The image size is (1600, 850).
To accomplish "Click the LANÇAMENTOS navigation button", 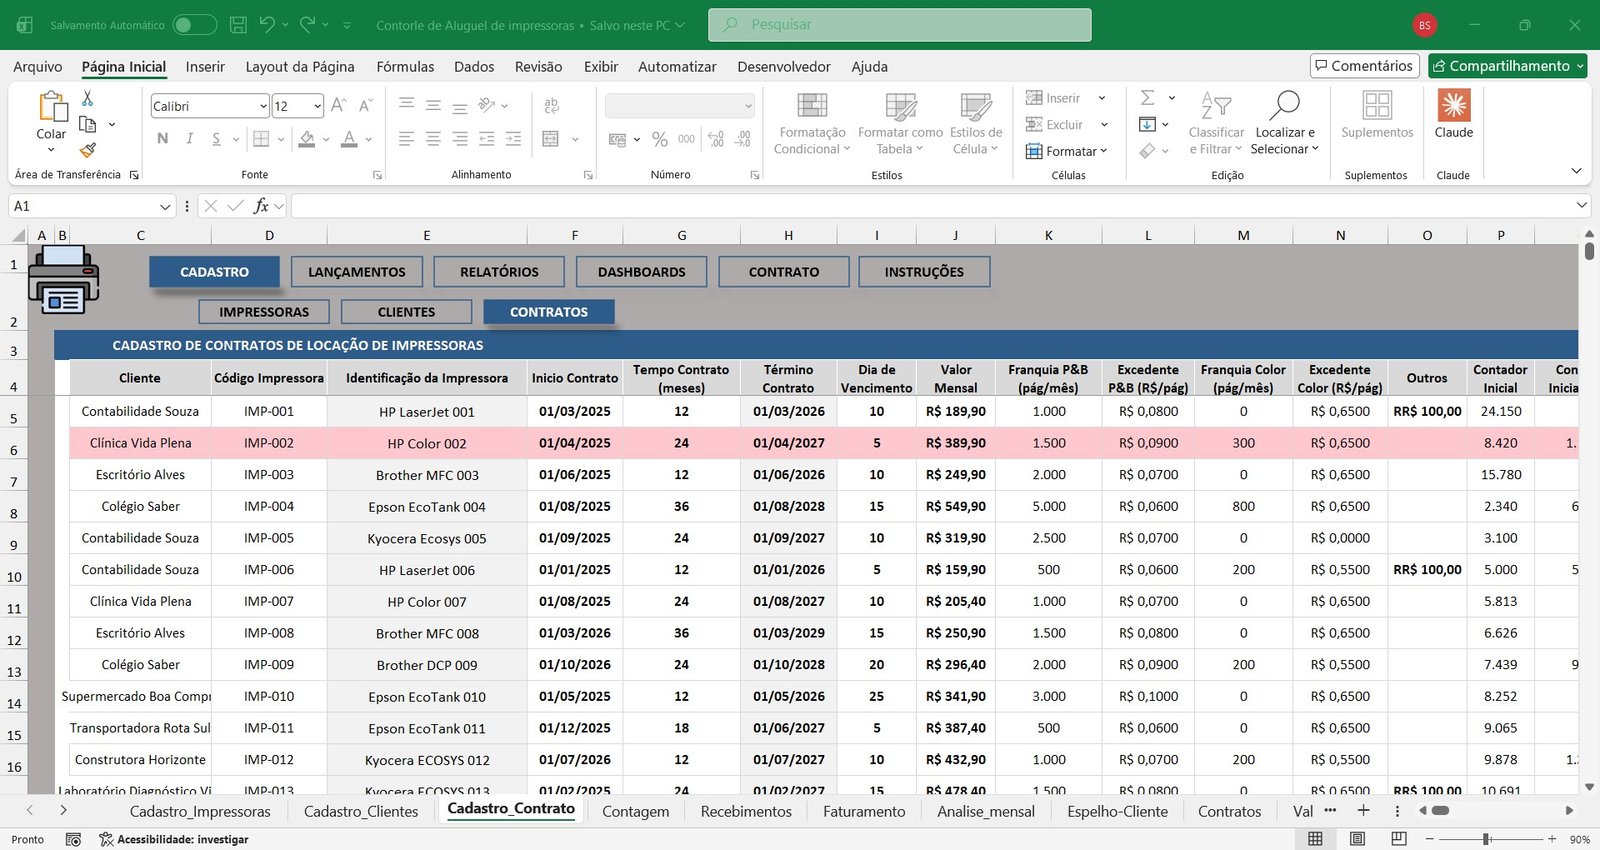I will tap(357, 272).
